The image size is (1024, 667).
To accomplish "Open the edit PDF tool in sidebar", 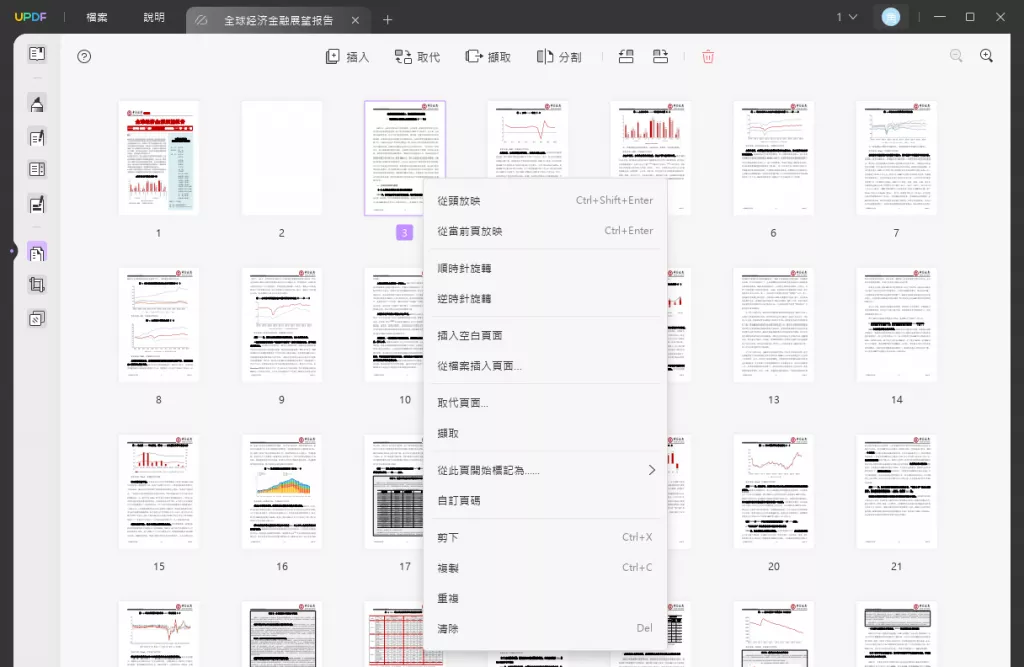I will point(37,137).
